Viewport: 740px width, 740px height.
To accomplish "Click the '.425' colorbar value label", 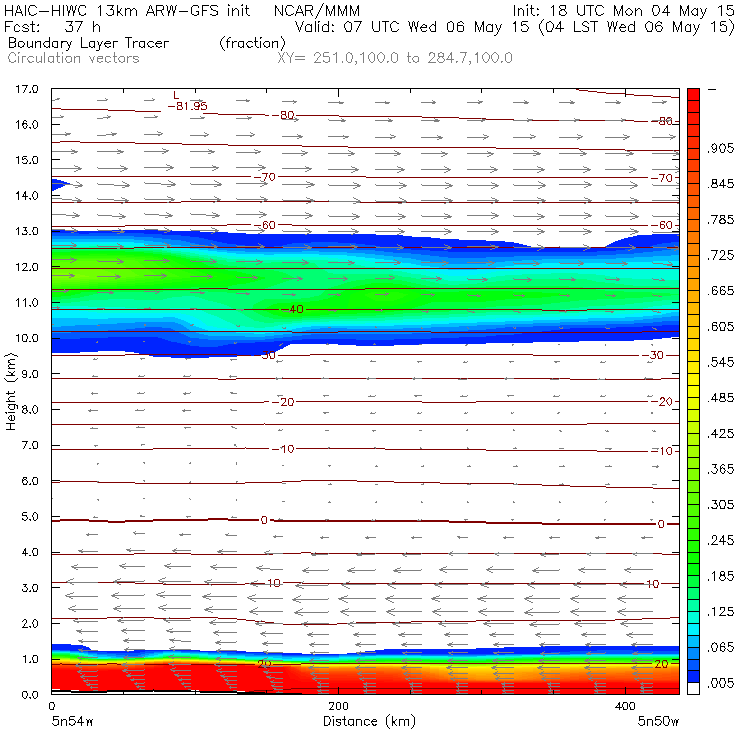I will (720, 433).
